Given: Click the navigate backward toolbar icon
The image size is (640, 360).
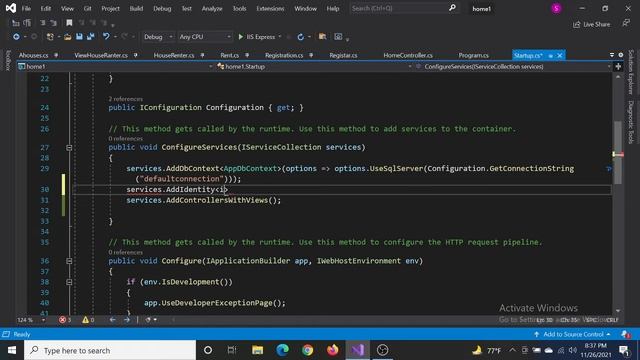Looking at the screenshot, I should pos(16,37).
